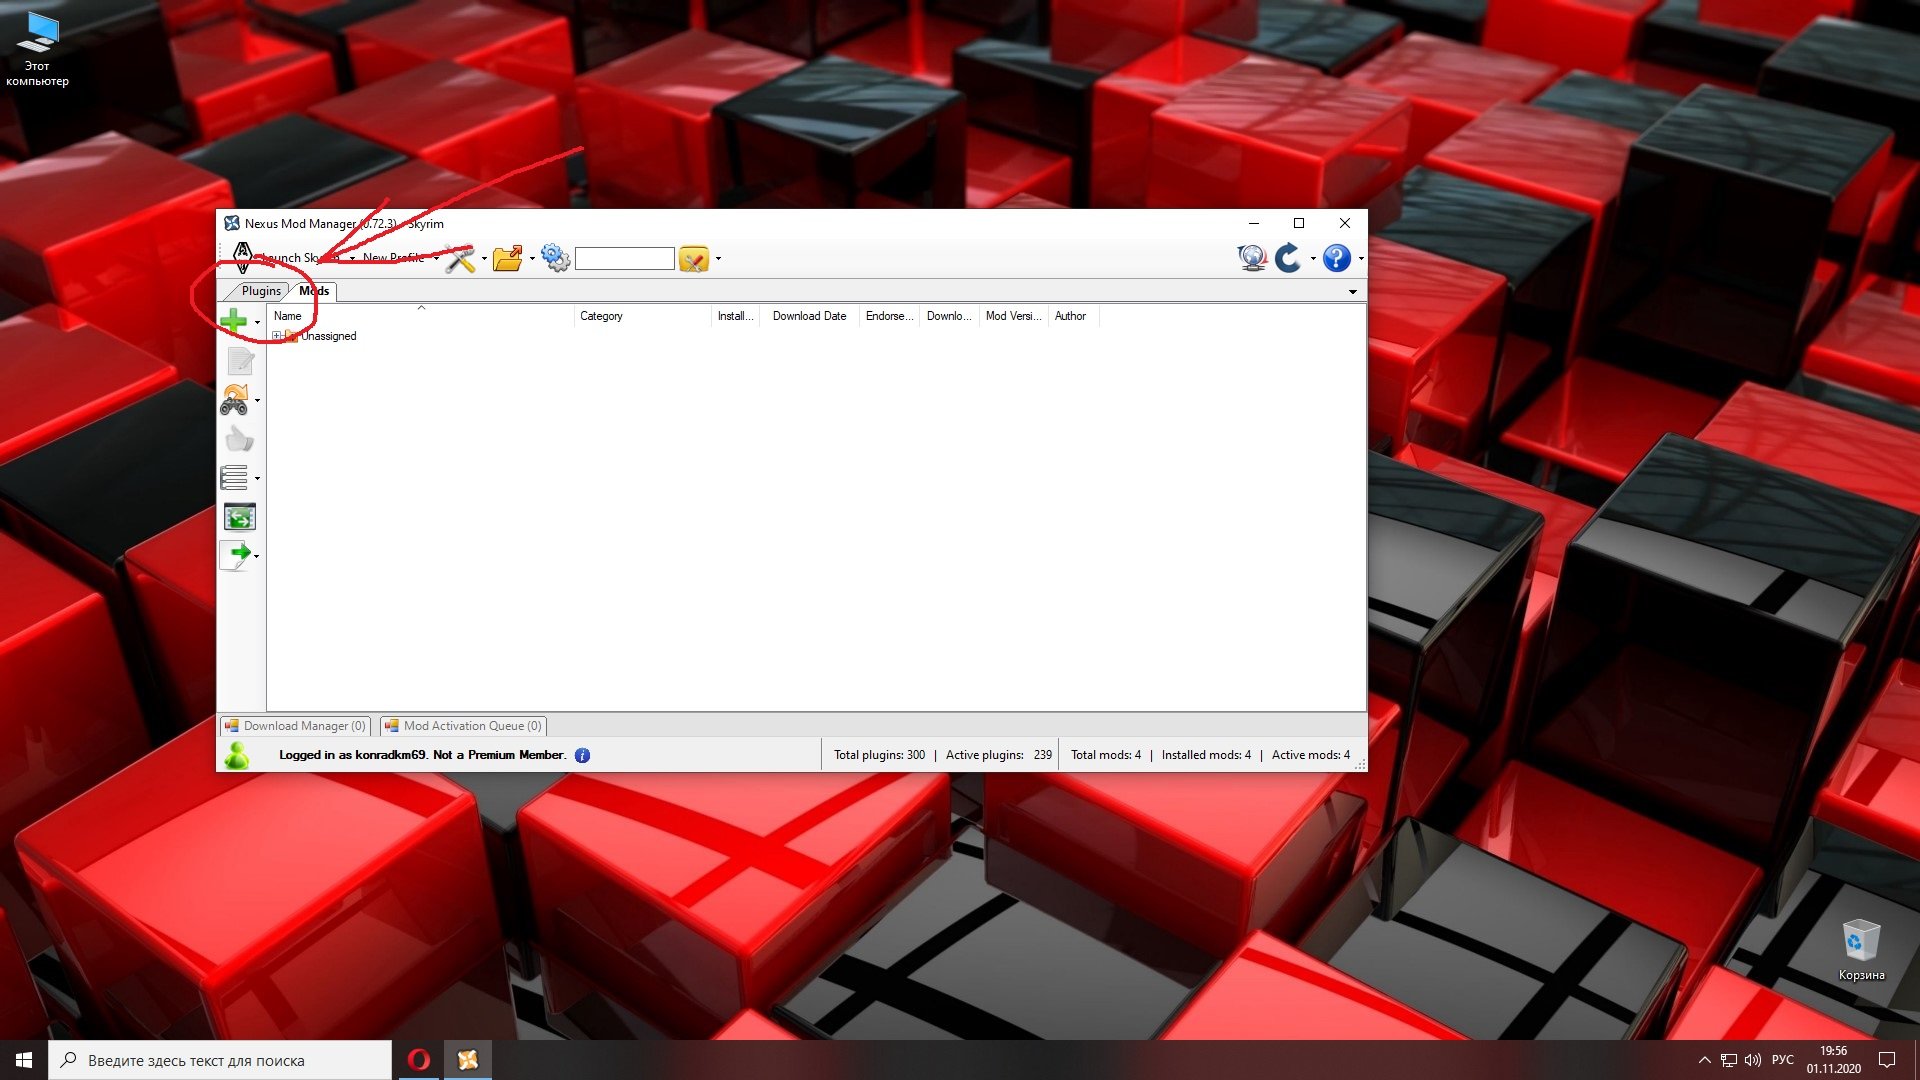Sort by the Category column header
This screenshot has width=1920, height=1080.
pyautogui.click(x=601, y=316)
